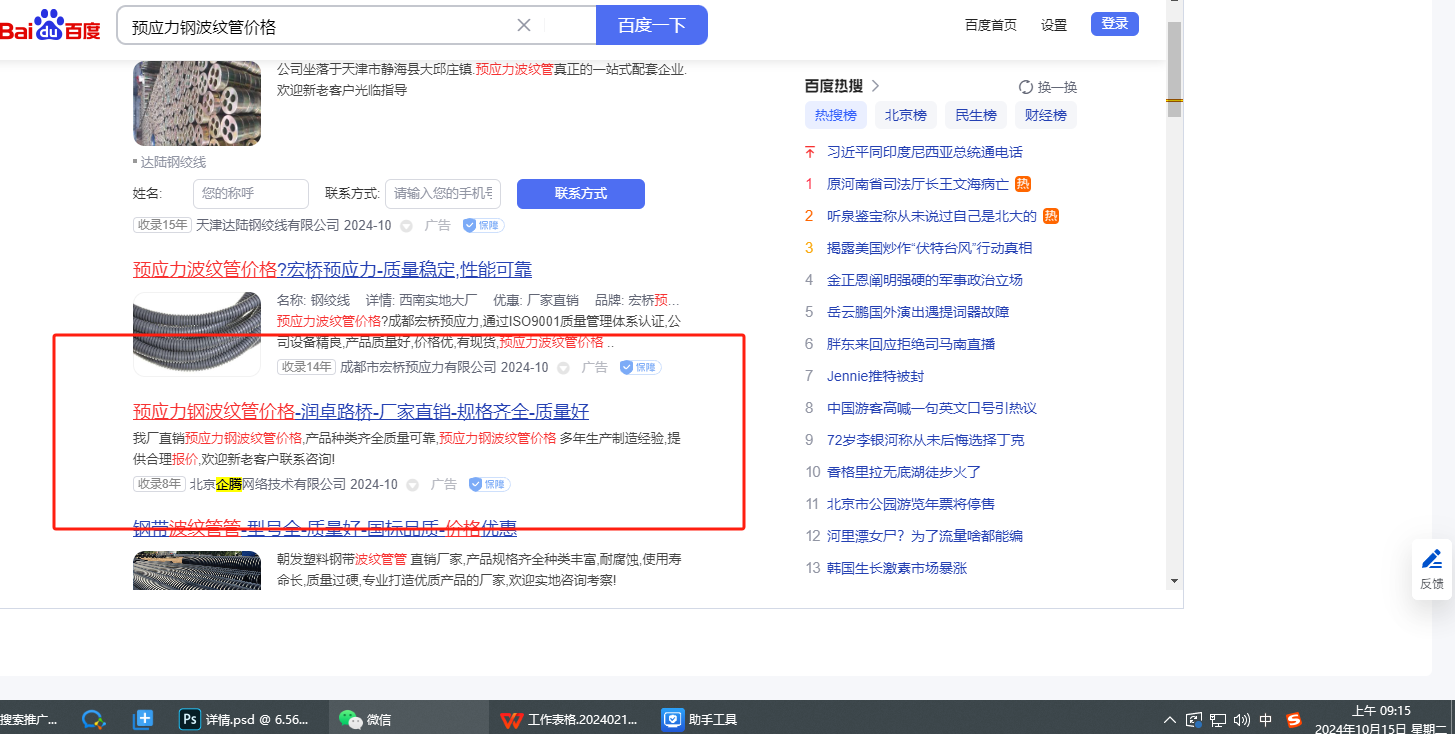Clear the search box with the X icon
Screen dimensions: 1455x734
pyautogui.click(x=524, y=25)
